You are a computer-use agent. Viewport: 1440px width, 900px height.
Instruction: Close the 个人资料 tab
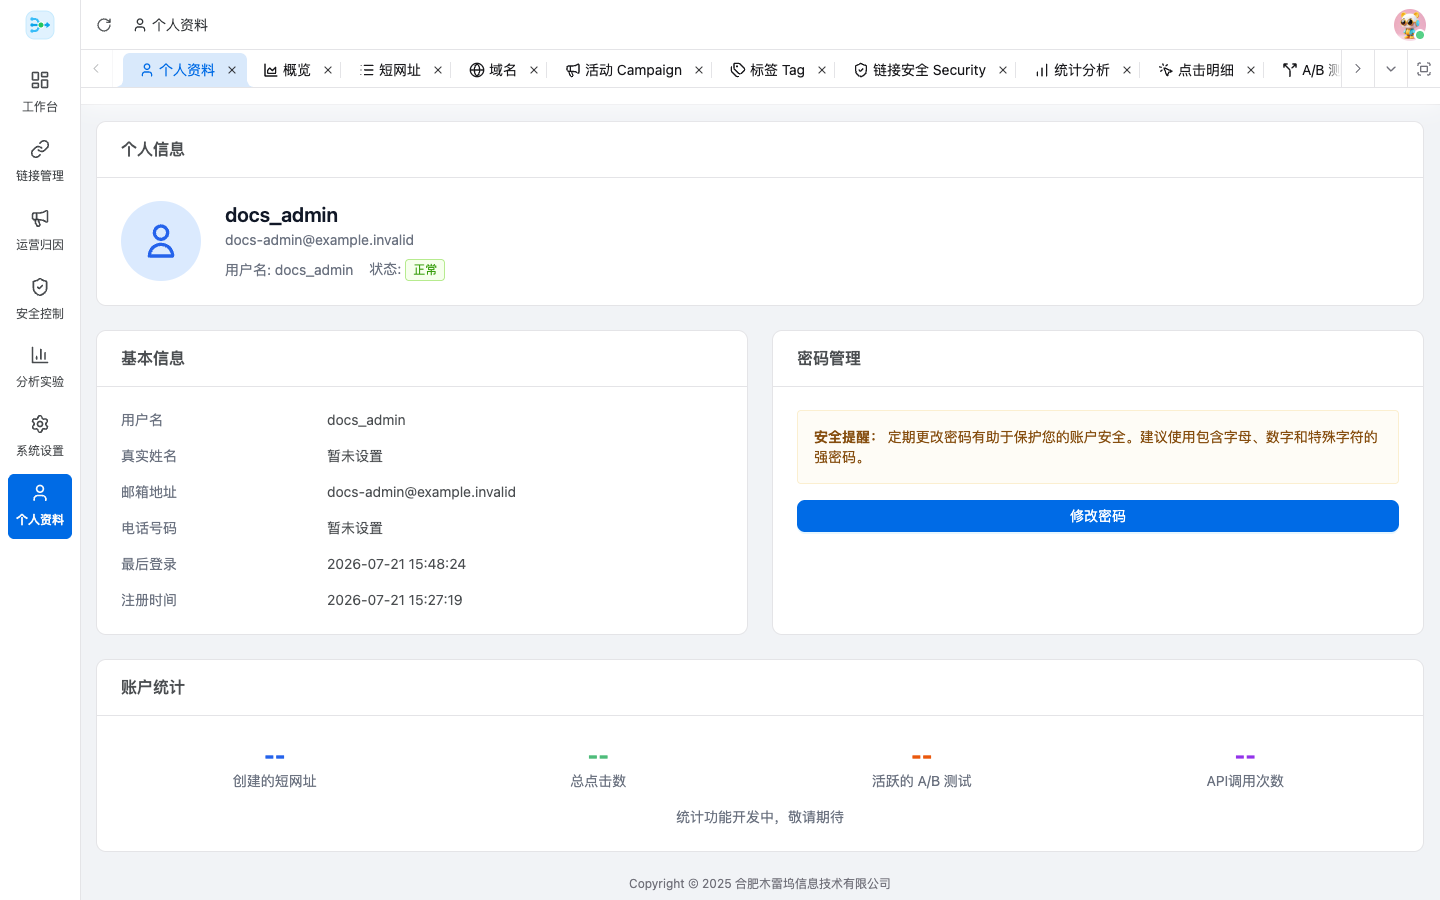point(232,70)
